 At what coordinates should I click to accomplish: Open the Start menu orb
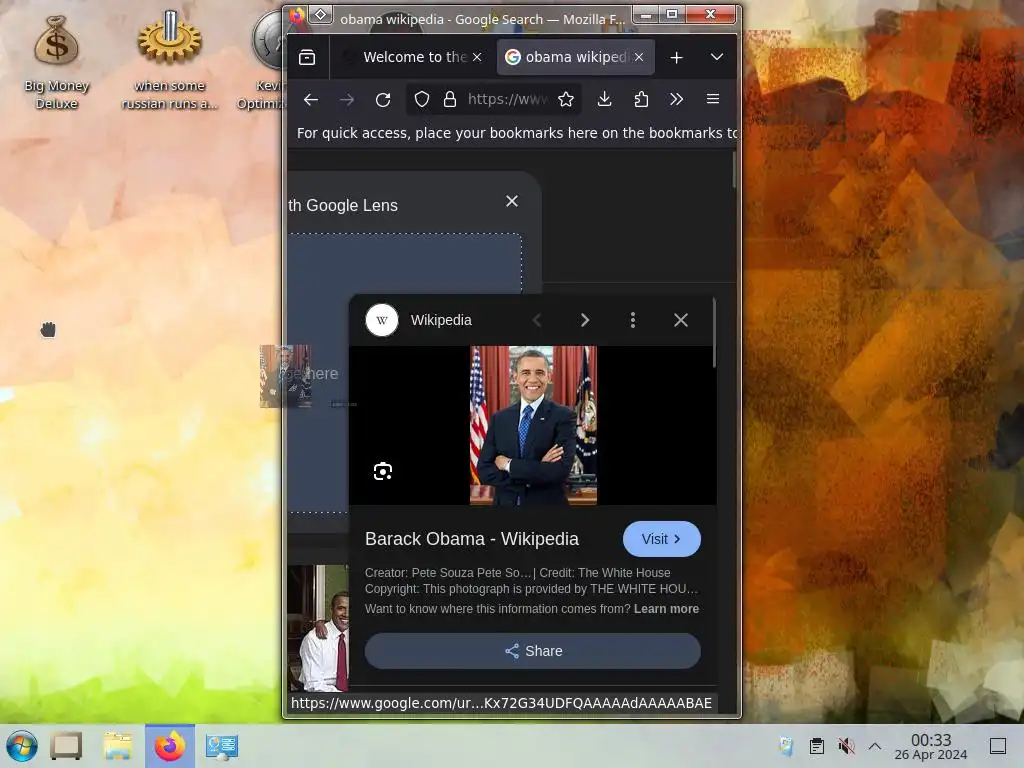click(22, 746)
